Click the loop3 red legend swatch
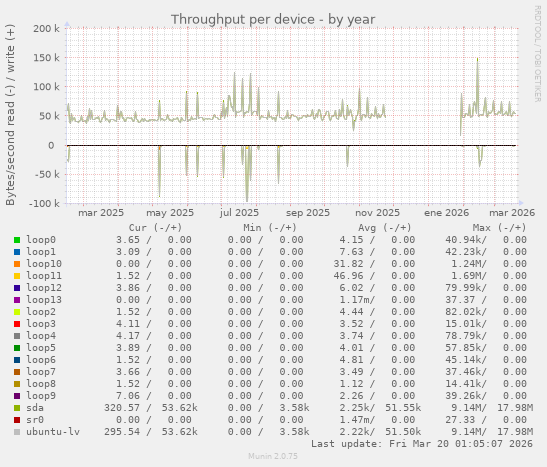 tap(17, 324)
